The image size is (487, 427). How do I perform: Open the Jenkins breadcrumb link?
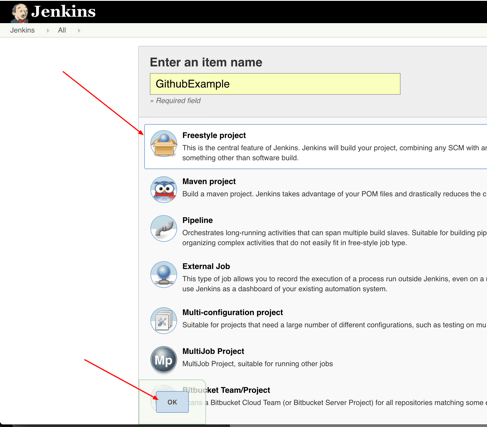coord(22,30)
